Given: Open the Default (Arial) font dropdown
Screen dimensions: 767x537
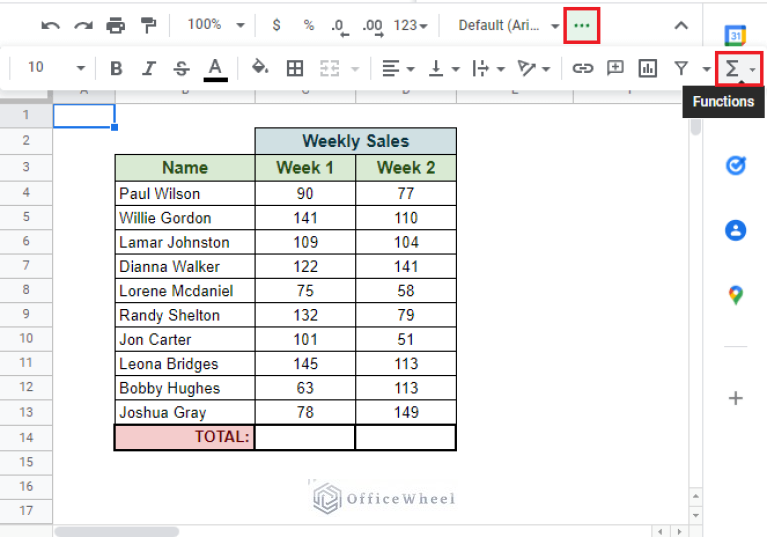Looking at the screenshot, I should click(508, 25).
